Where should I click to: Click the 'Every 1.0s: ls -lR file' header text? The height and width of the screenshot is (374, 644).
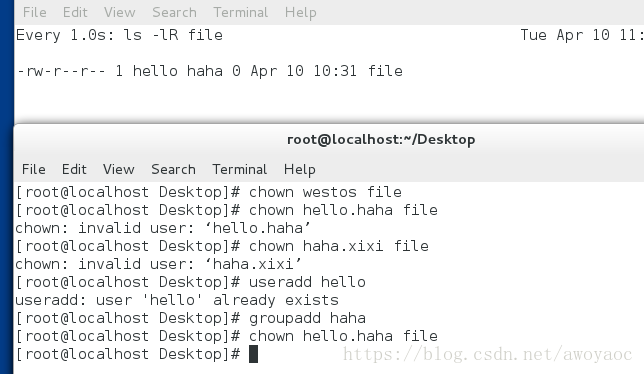119,35
